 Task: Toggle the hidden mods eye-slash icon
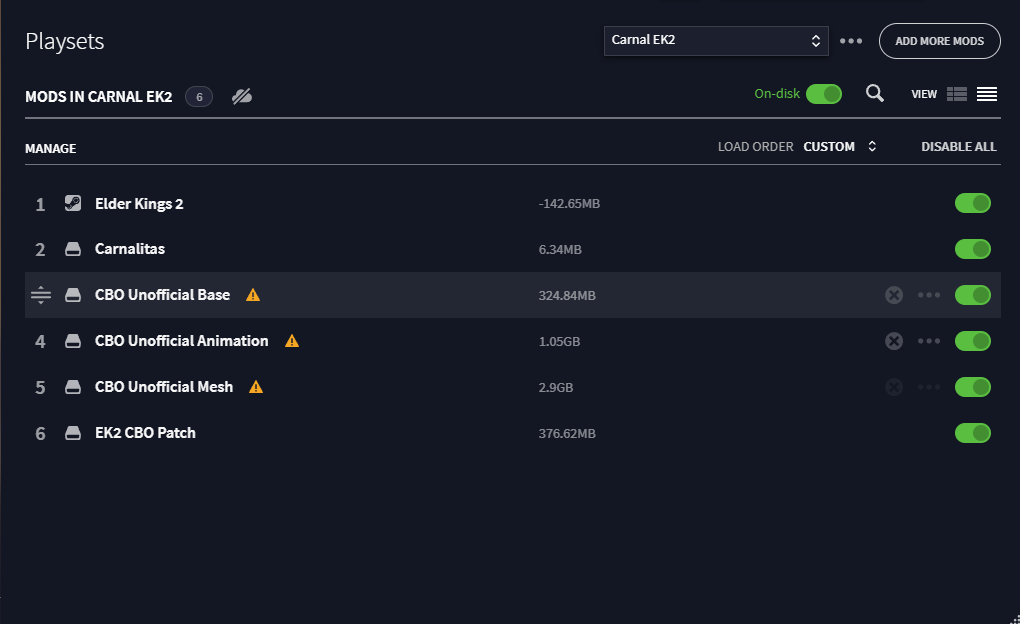242,96
